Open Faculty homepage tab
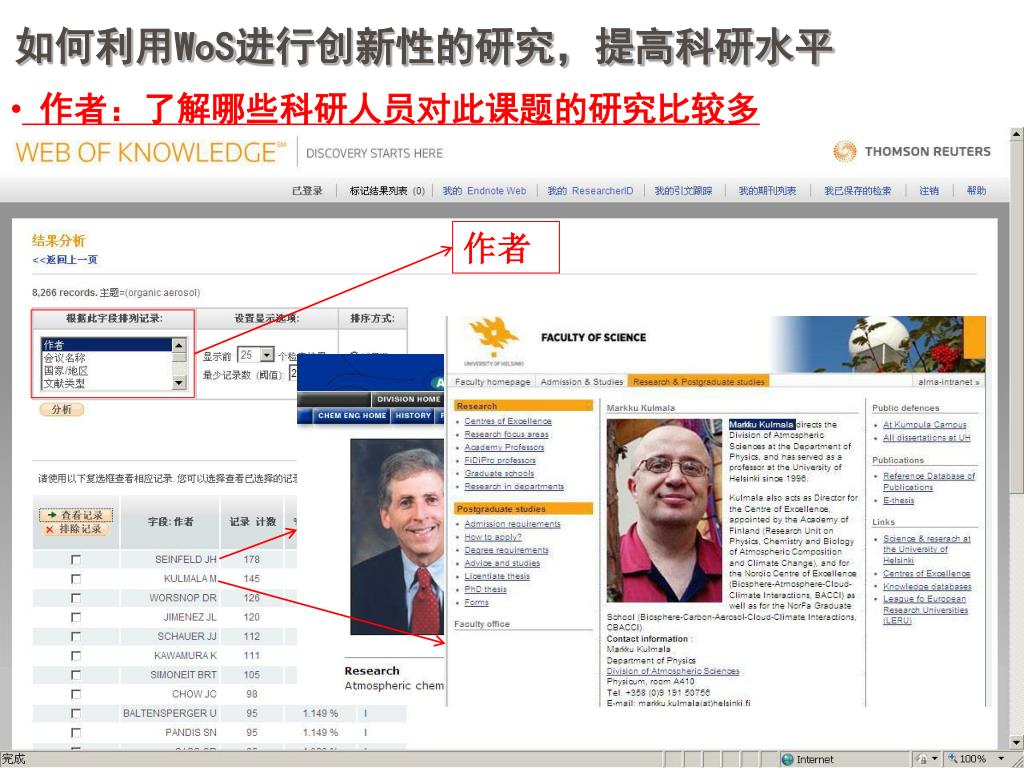The width and height of the screenshot is (1024, 768). (492, 381)
